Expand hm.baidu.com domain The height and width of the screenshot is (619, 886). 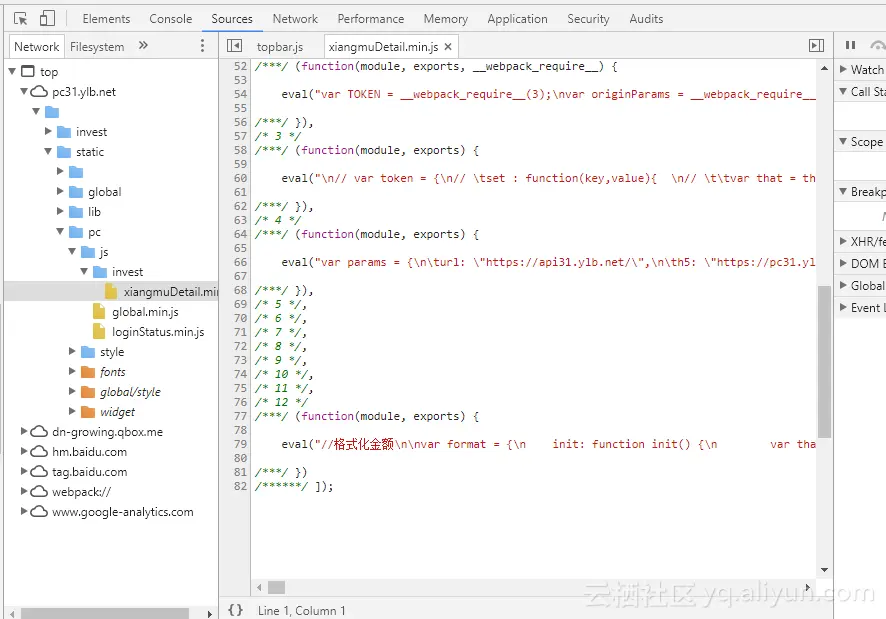(24, 451)
